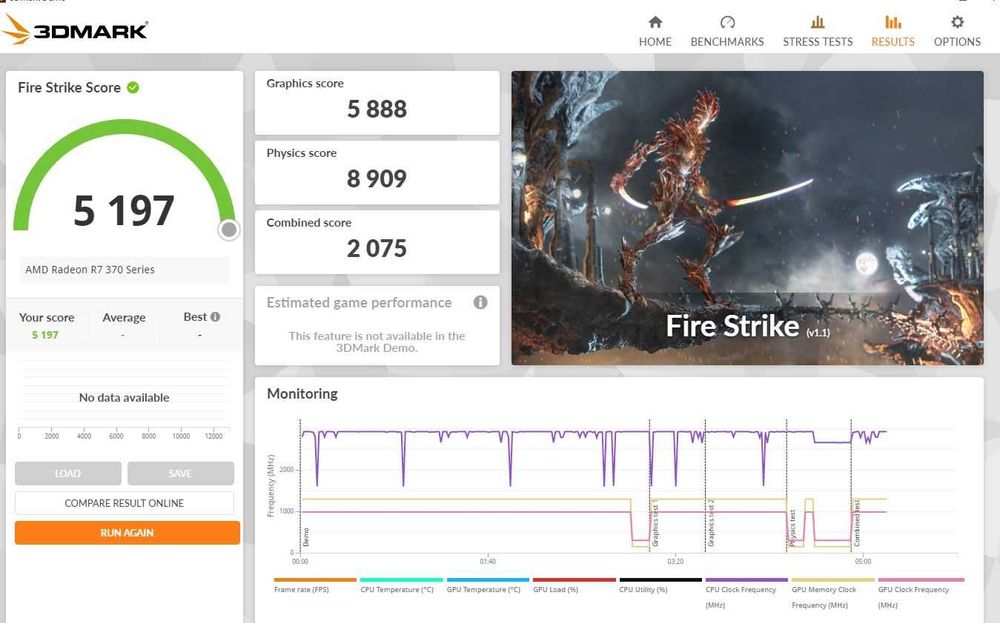Click the Graphics score value 5 888

(x=377, y=109)
